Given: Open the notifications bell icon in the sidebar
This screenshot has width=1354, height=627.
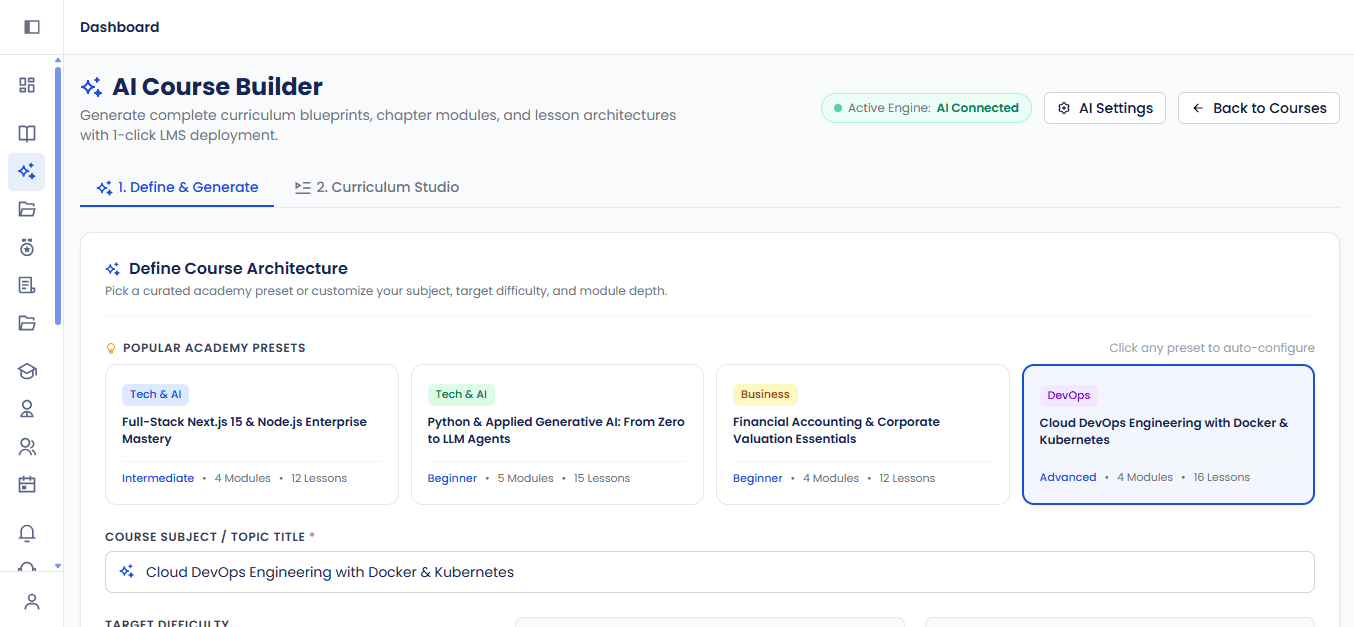Looking at the screenshot, I should (27, 533).
